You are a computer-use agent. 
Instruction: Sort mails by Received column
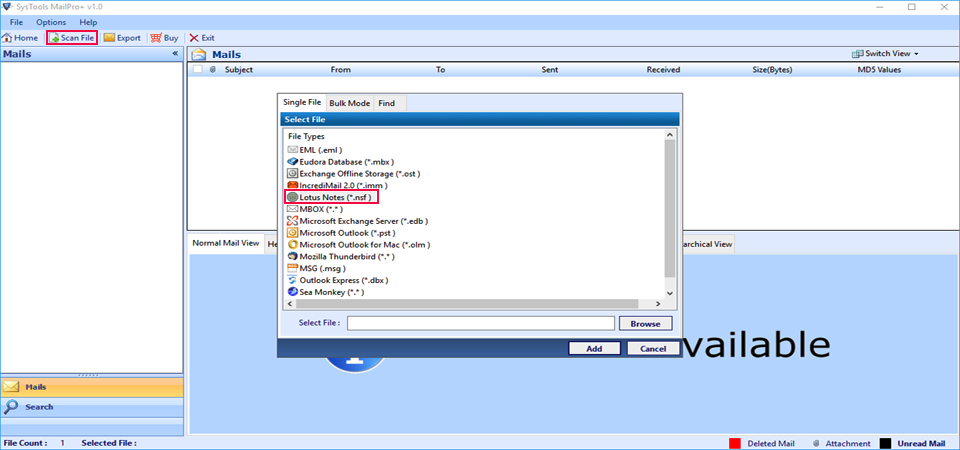pyautogui.click(x=663, y=70)
